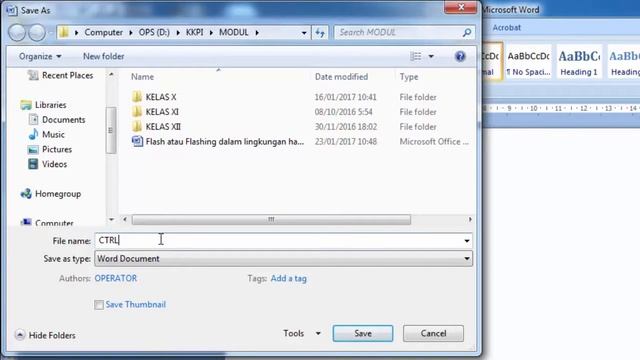This screenshot has height=360, width=640.
Task: Click KKPI in the breadcrumb path
Action: [x=194, y=32]
